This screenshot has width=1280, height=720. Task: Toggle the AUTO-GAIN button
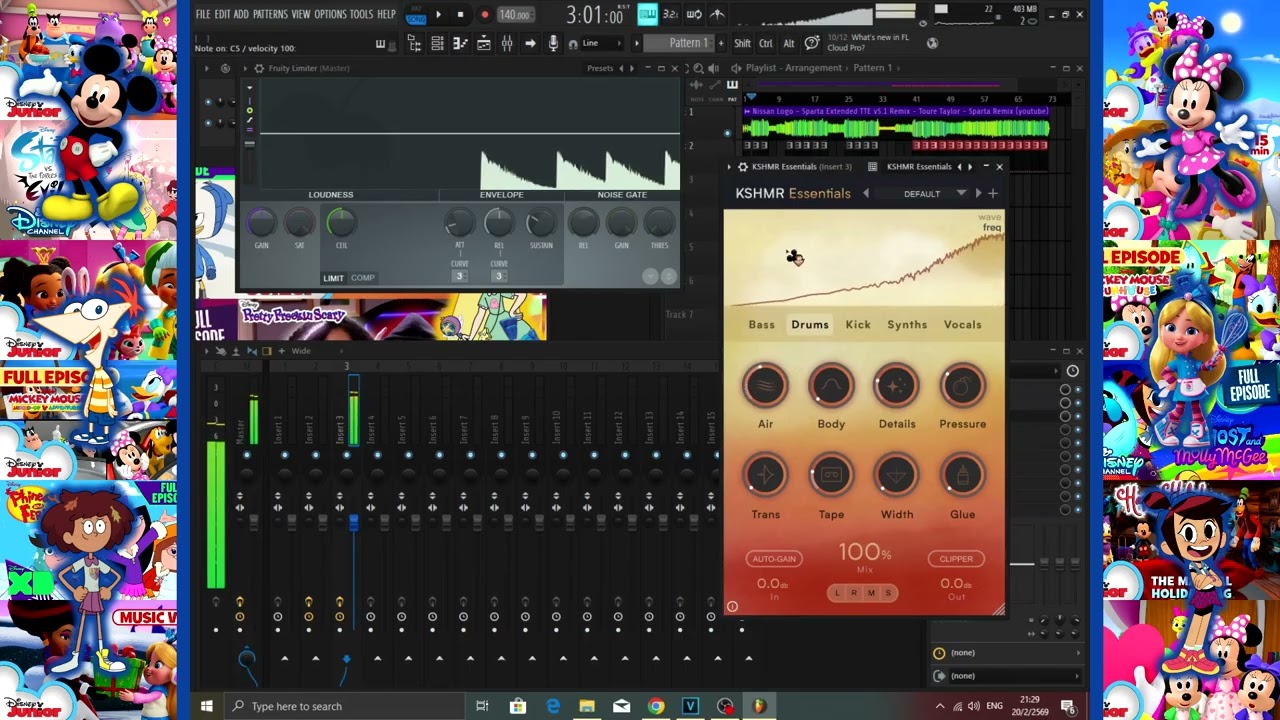[x=774, y=559]
